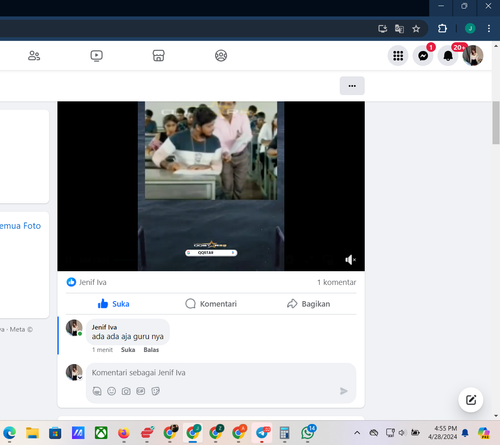Open Microsoft Edge from taskbar
This screenshot has height=445, width=500.
pos(9,433)
